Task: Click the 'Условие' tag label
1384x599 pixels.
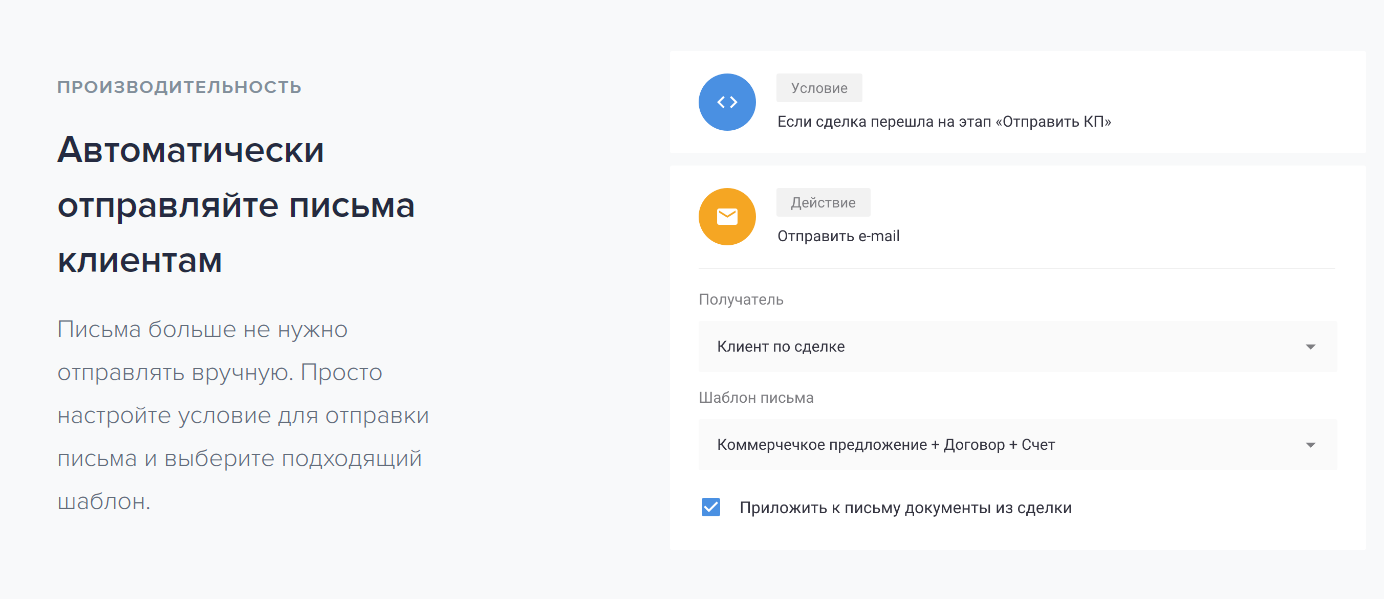Action: pyautogui.click(x=819, y=88)
